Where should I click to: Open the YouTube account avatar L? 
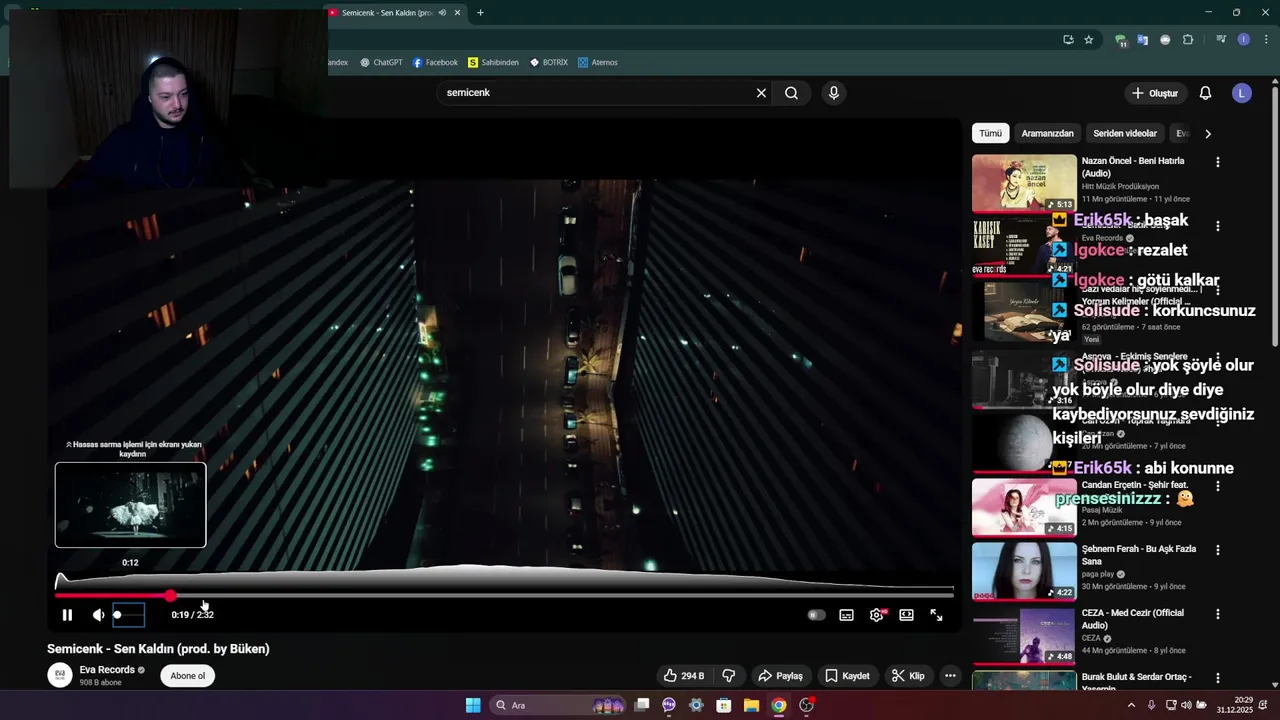pos(1242,93)
